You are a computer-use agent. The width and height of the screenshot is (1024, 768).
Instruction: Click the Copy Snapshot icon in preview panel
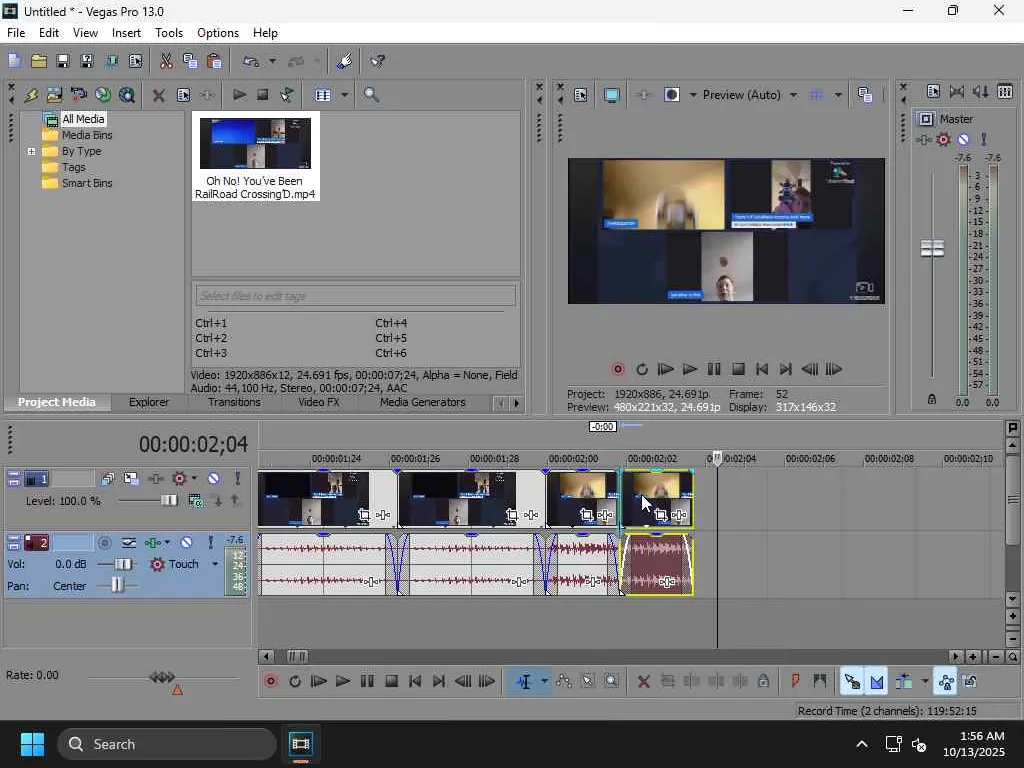(x=865, y=95)
